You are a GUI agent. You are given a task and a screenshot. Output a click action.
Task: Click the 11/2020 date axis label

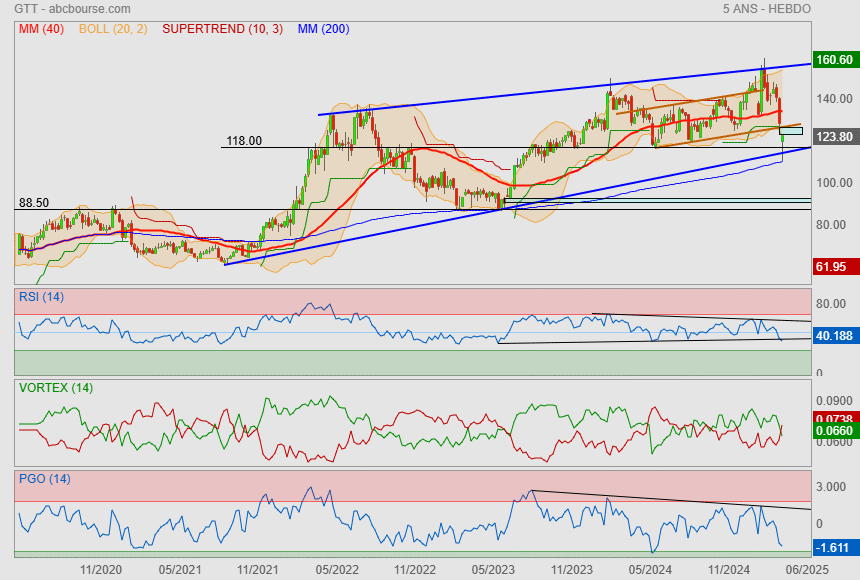[101, 570]
